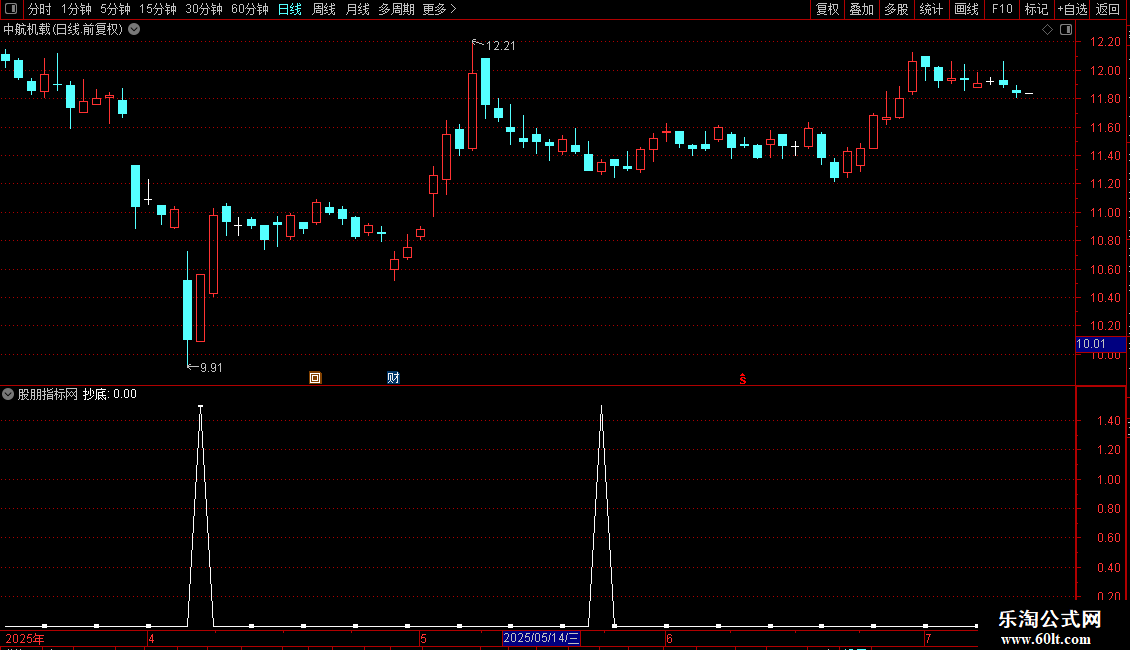Image resolution: width=1130 pixels, height=650 pixels.
Task: Open F10 company information
Action: pyautogui.click(x=1002, y=9)
